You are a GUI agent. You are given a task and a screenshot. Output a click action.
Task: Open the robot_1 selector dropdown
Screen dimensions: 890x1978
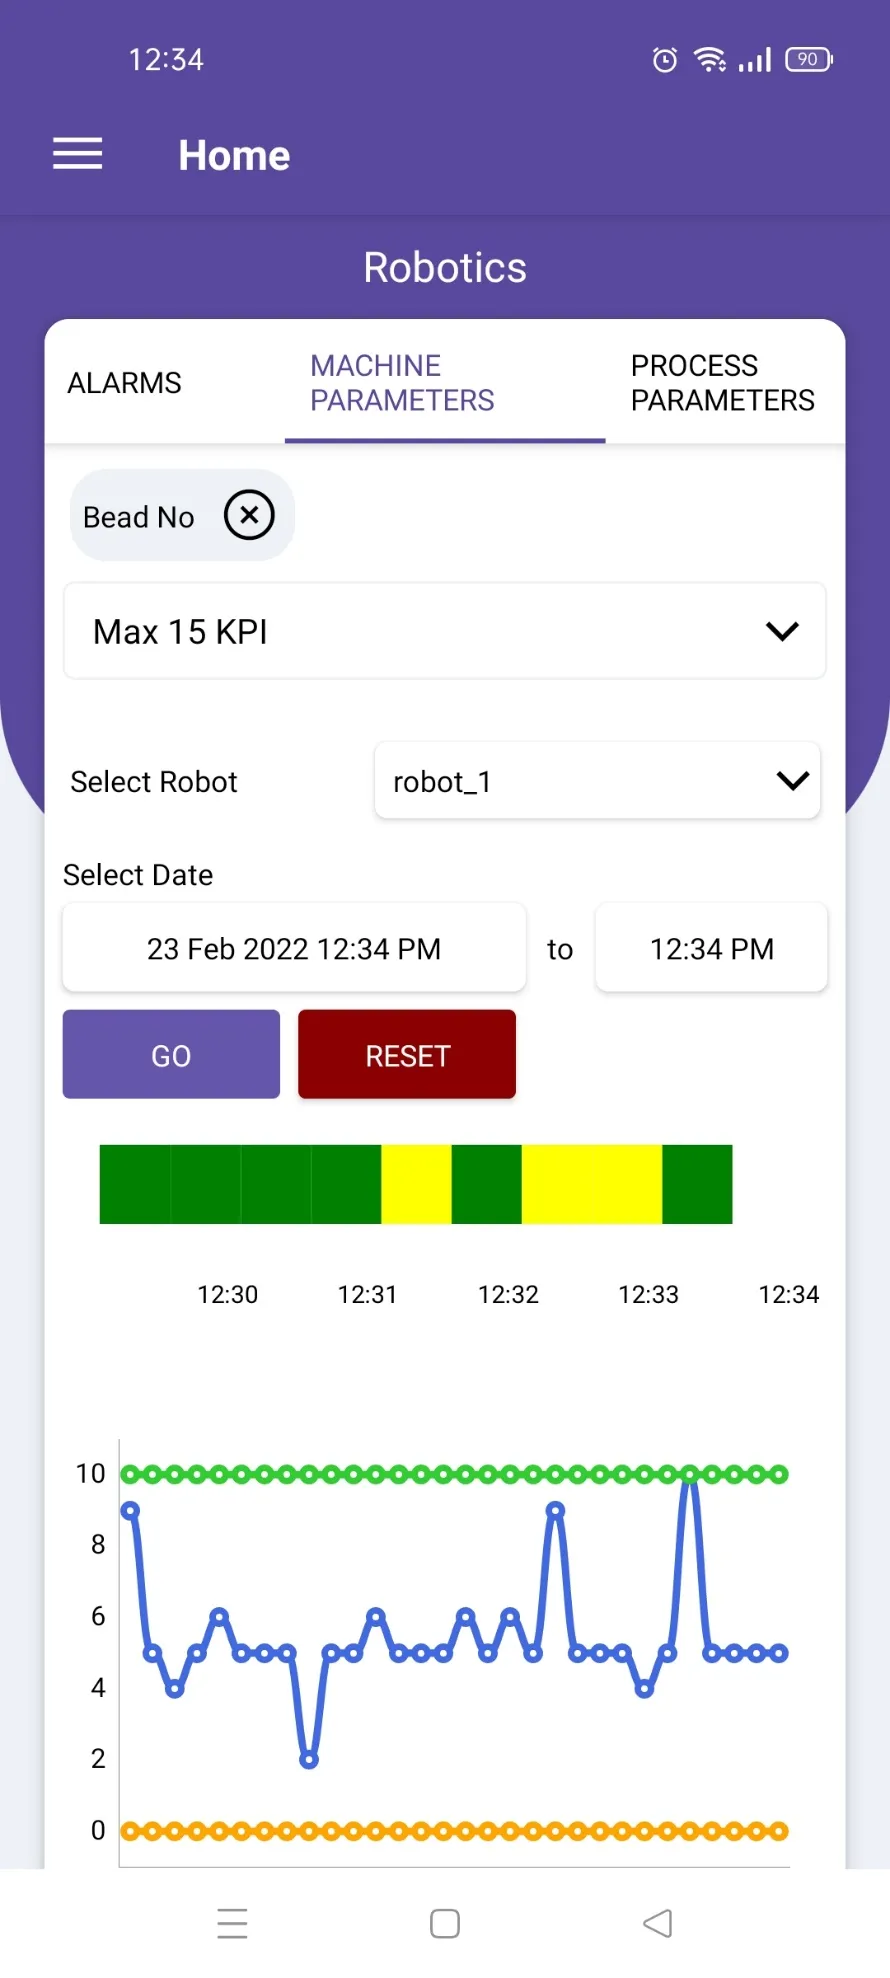(598, 781)
